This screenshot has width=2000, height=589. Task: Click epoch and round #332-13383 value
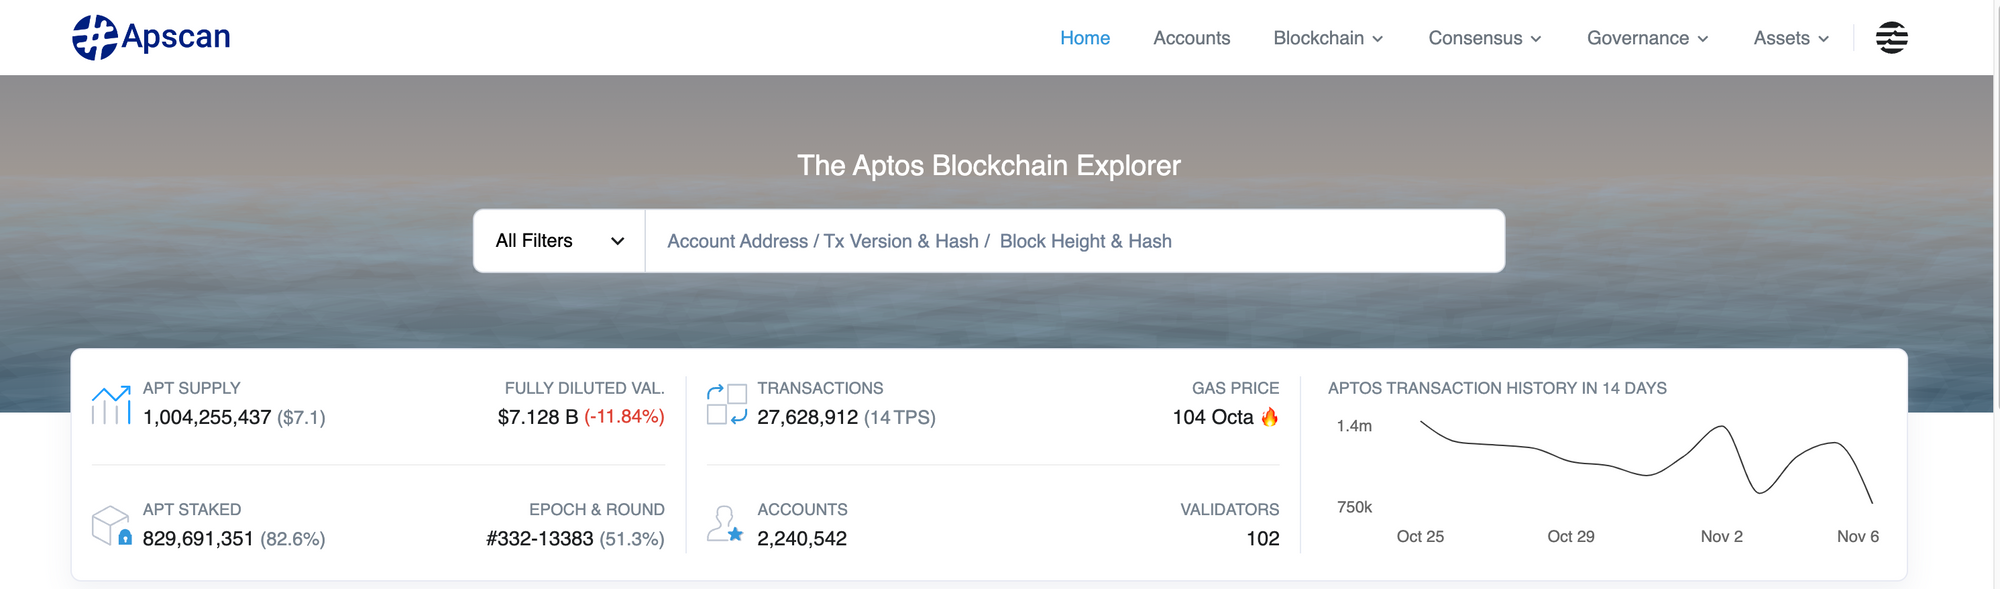click(540, 539)
